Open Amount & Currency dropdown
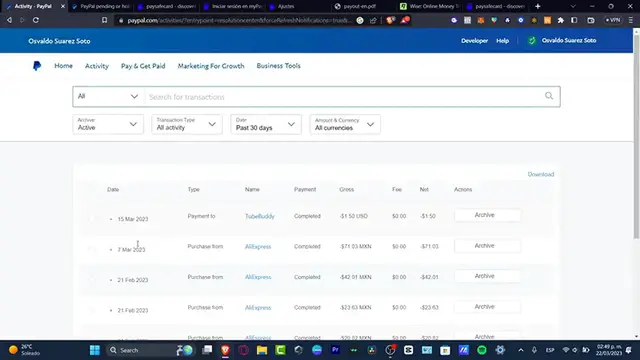640x360 pixels. pos(345,124)
